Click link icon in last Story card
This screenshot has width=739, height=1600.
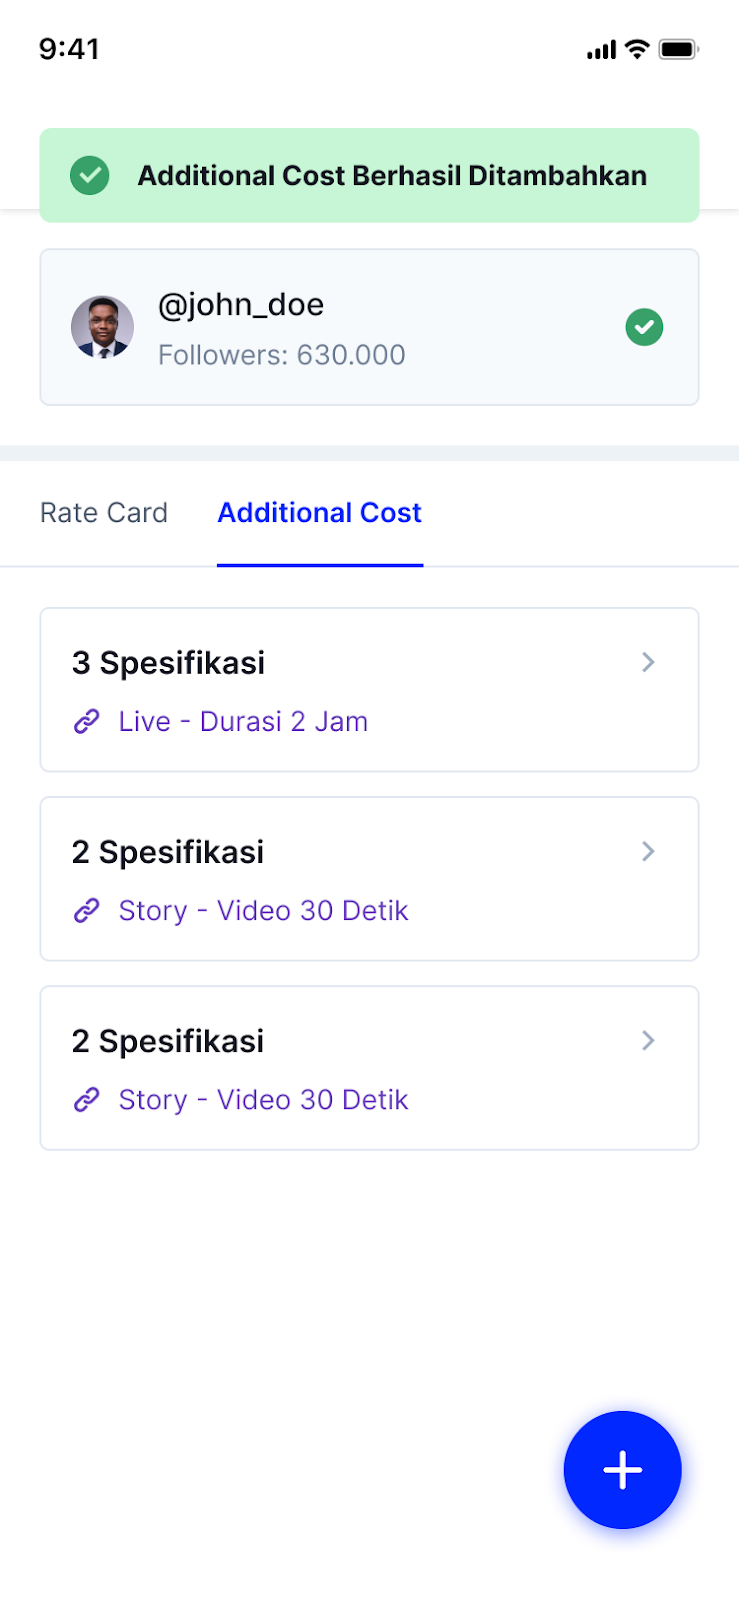click(87, 1099)
